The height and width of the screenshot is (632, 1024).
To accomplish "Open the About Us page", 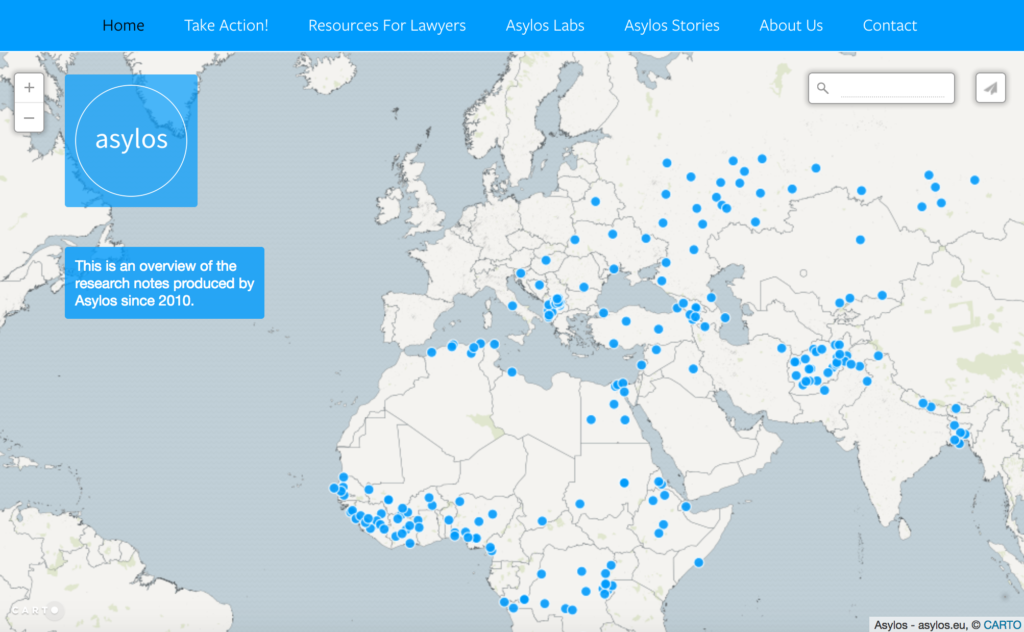I will (791, 25).
